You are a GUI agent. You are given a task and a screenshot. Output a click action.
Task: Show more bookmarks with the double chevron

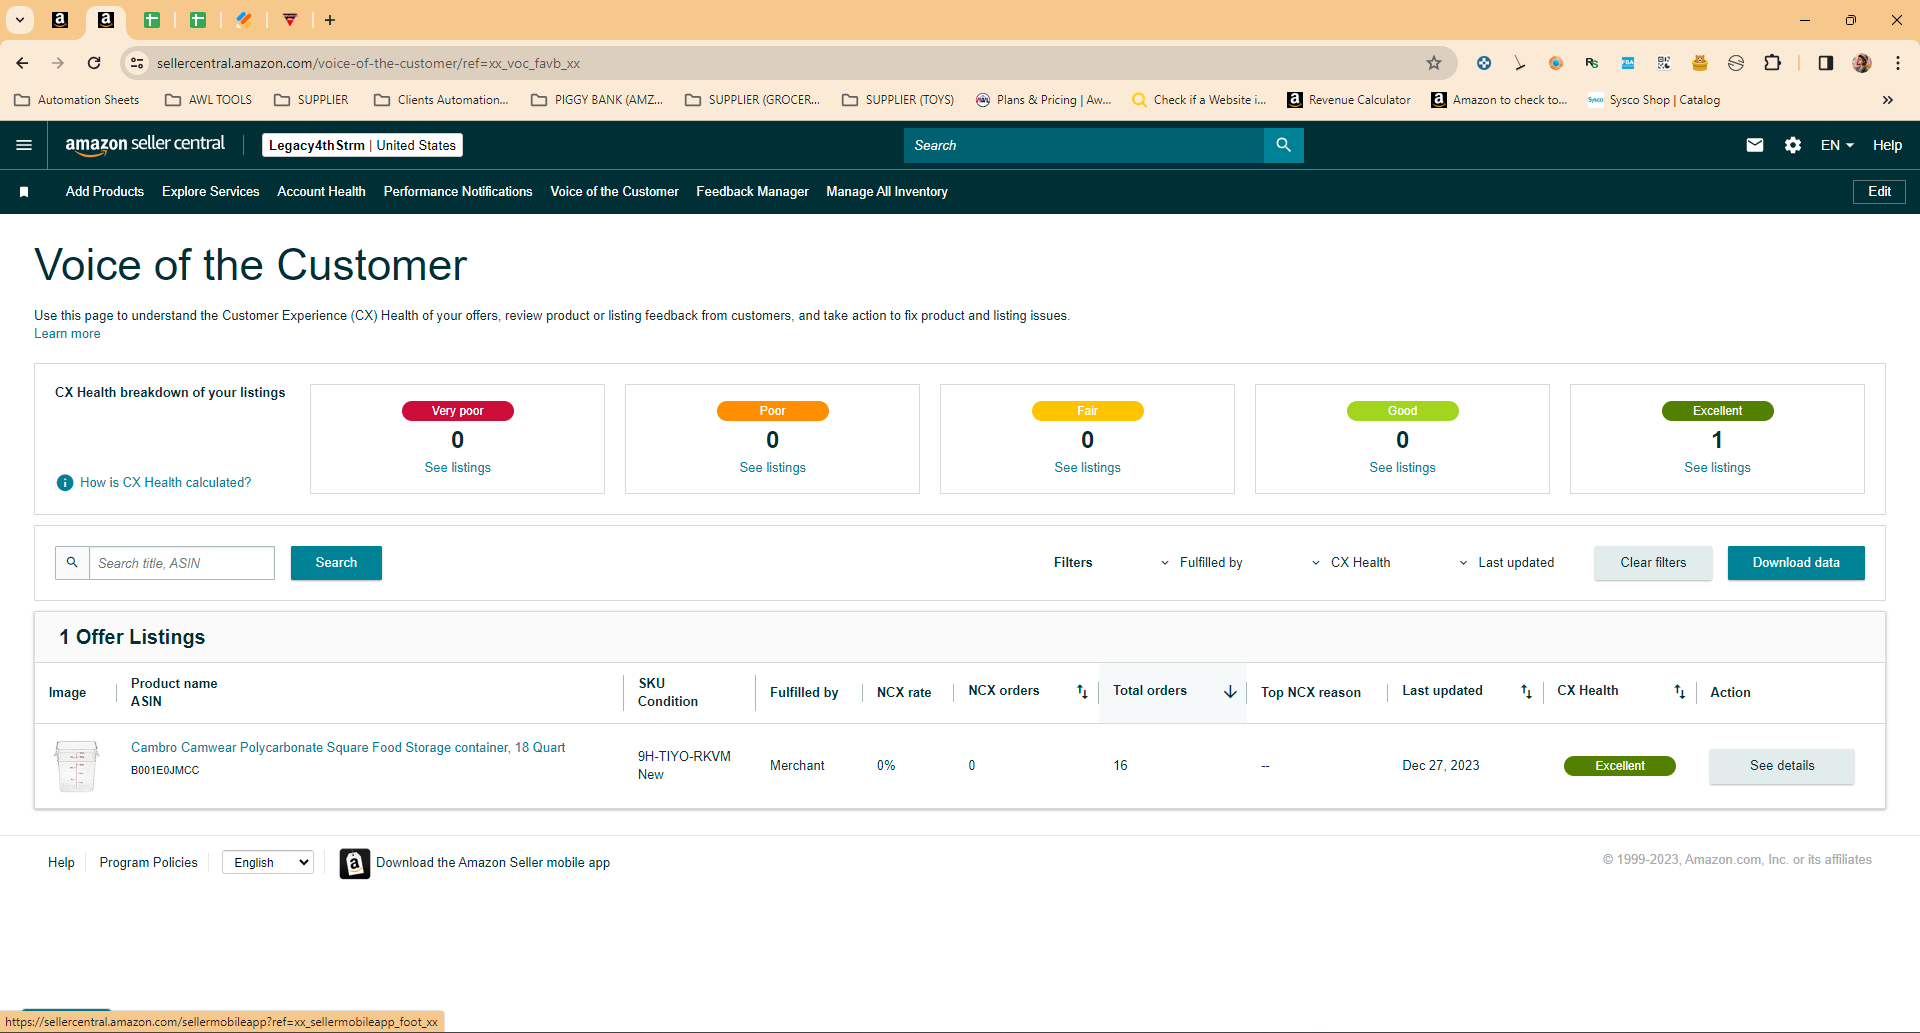pos(1888,100)
